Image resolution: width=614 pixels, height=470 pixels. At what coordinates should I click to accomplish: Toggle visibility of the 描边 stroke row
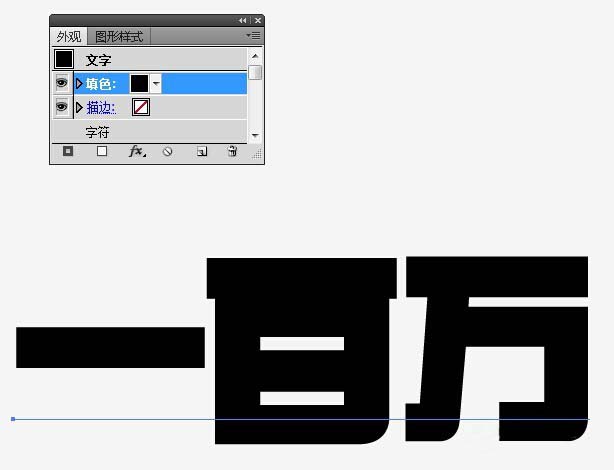point(62,107)
